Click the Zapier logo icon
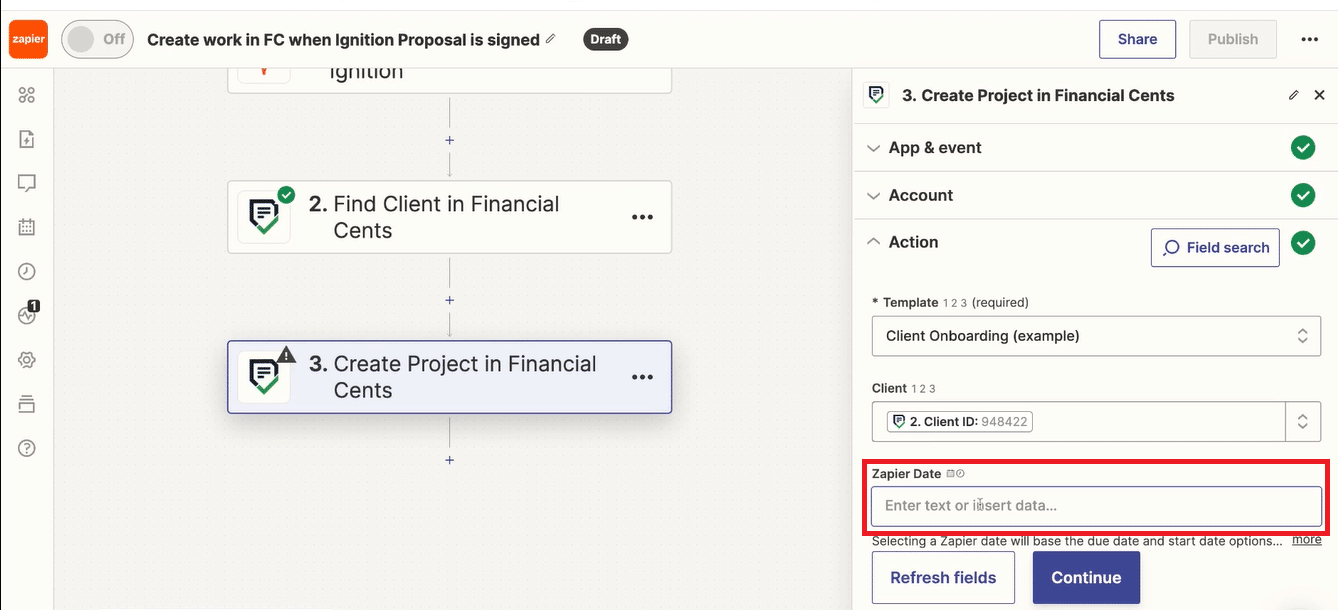The image size is (1338, 610). [27, 39]
